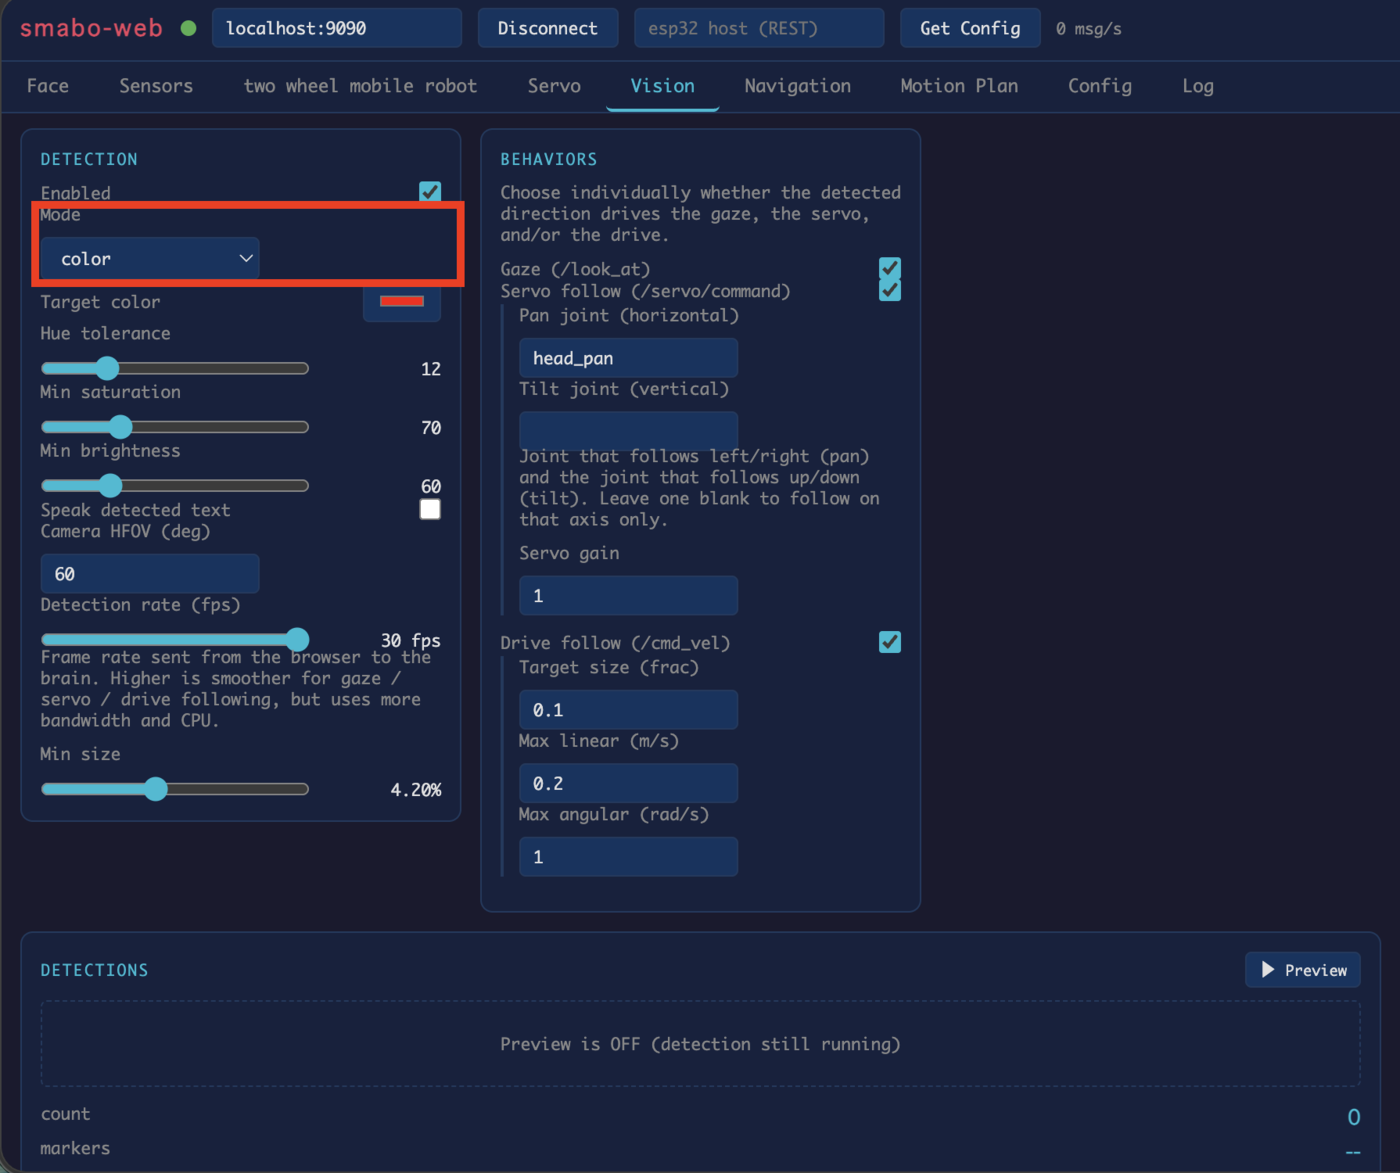Screen dimensions: 1400x1173
Task: Toggle the Detection Enabled checkbox
Action: [x=430, y=191]
